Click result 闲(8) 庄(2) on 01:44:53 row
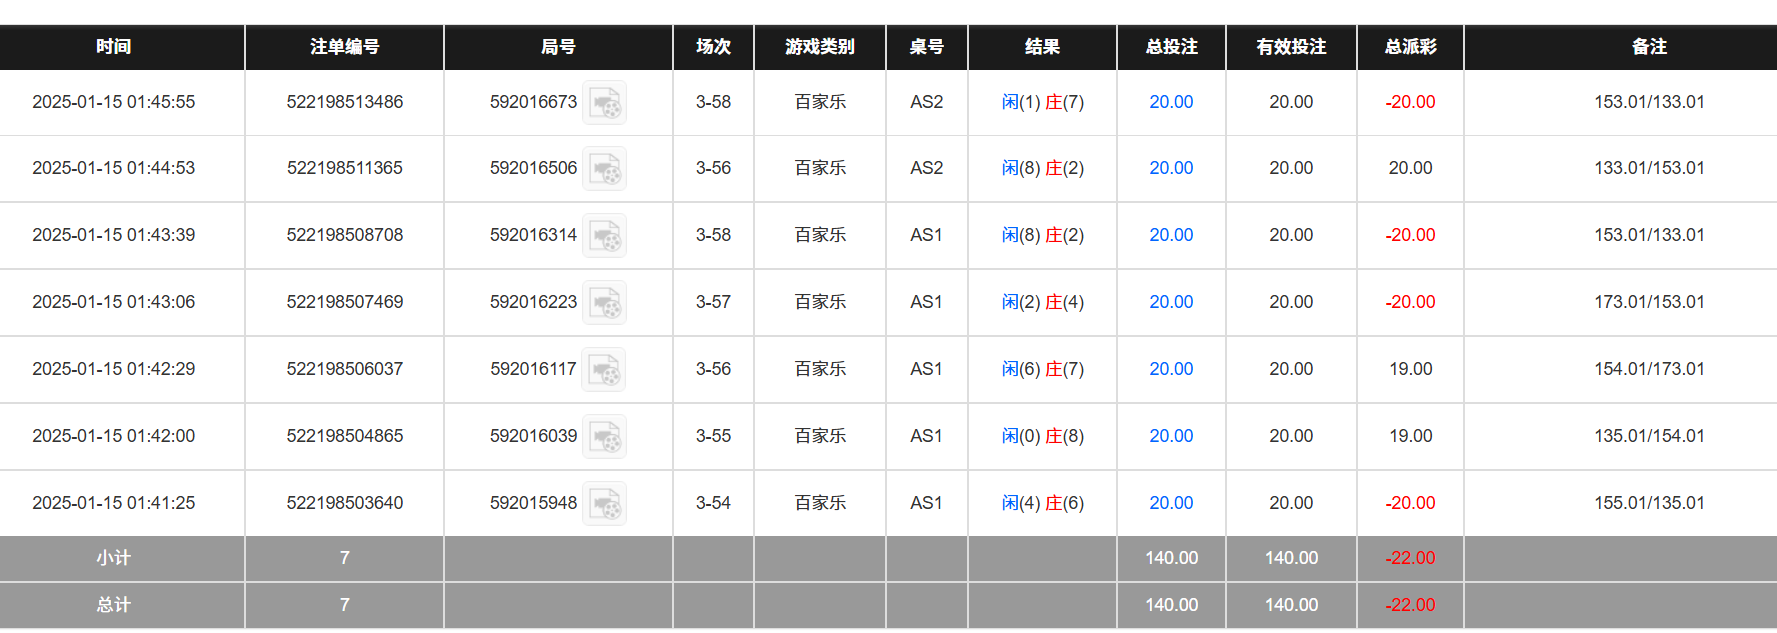 (x=1042, y=168)
